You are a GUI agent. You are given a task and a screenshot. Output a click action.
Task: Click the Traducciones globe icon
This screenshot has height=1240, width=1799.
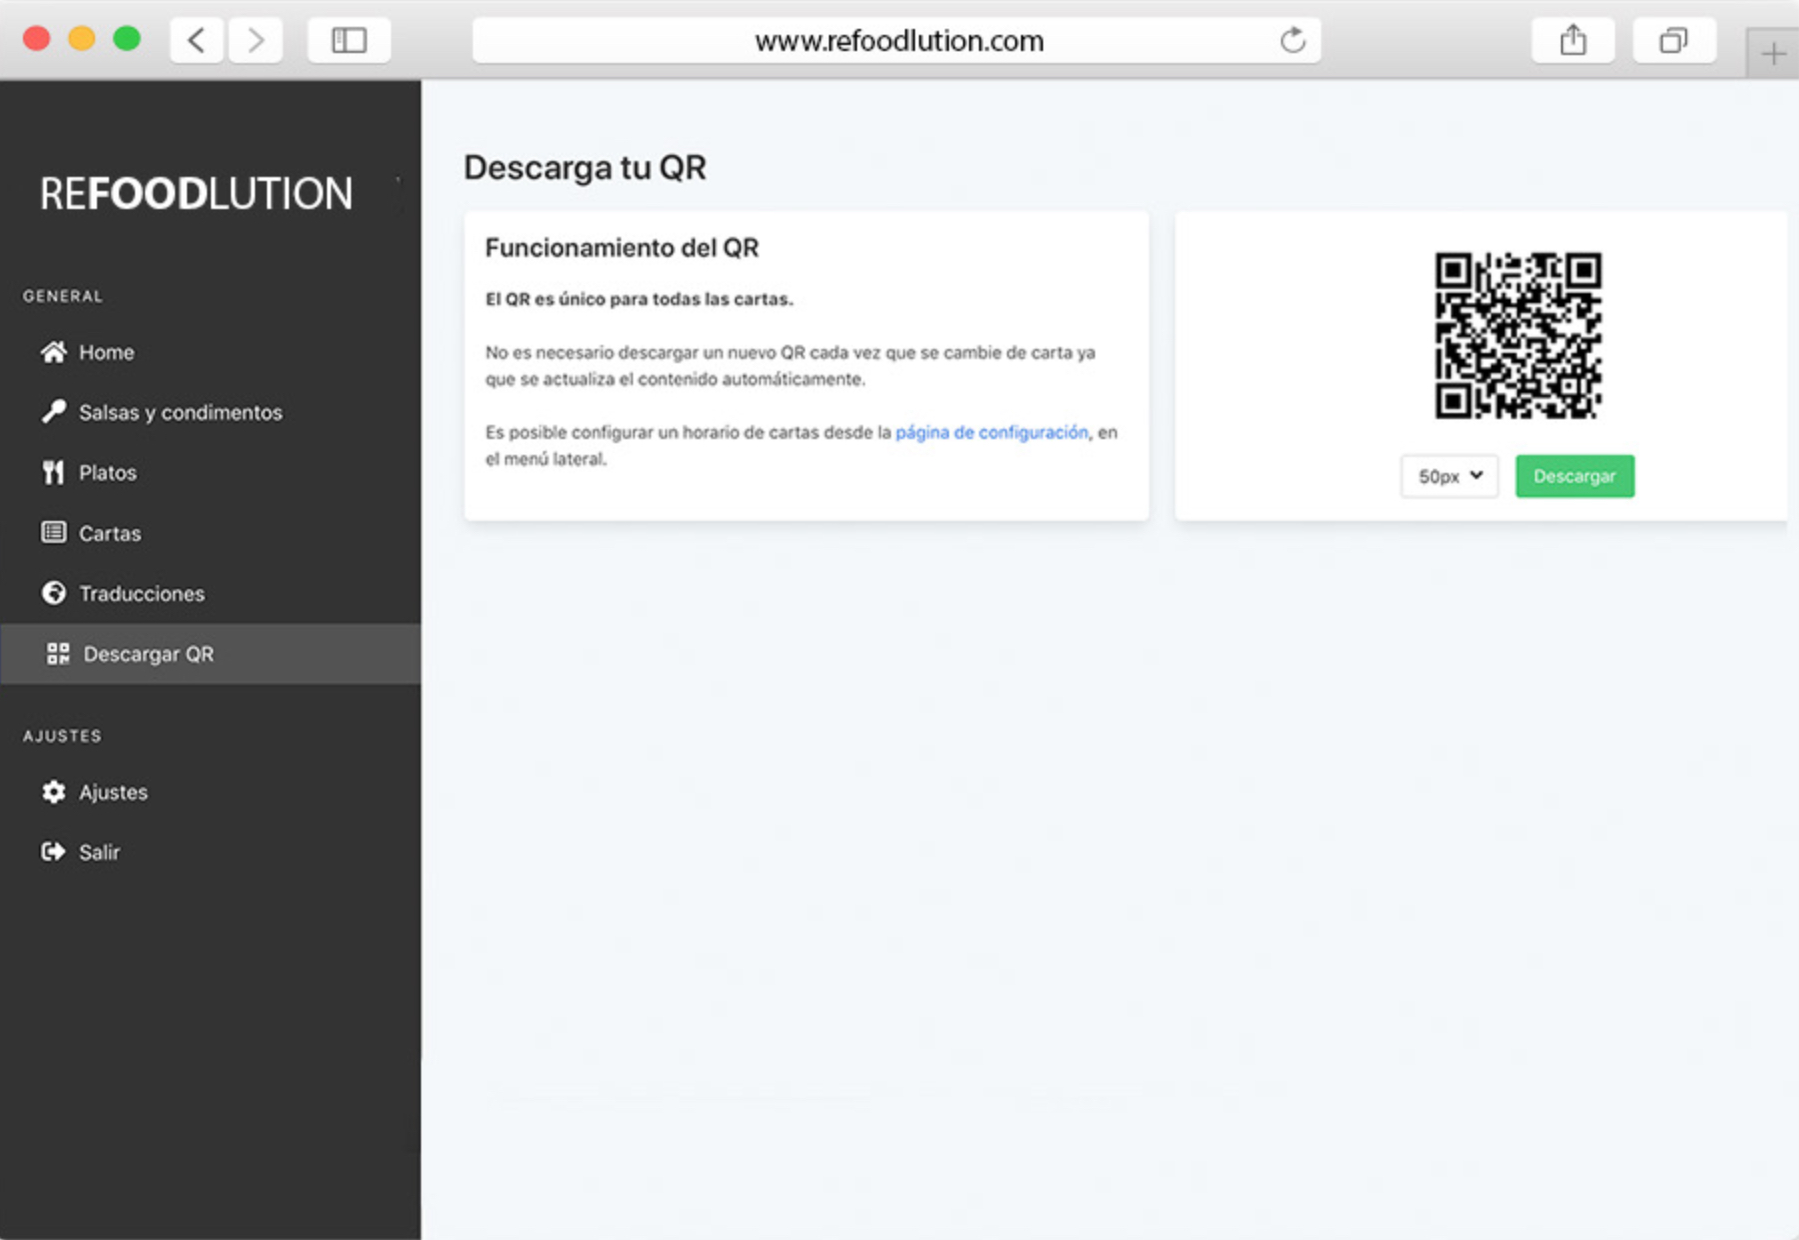[53, 593]
